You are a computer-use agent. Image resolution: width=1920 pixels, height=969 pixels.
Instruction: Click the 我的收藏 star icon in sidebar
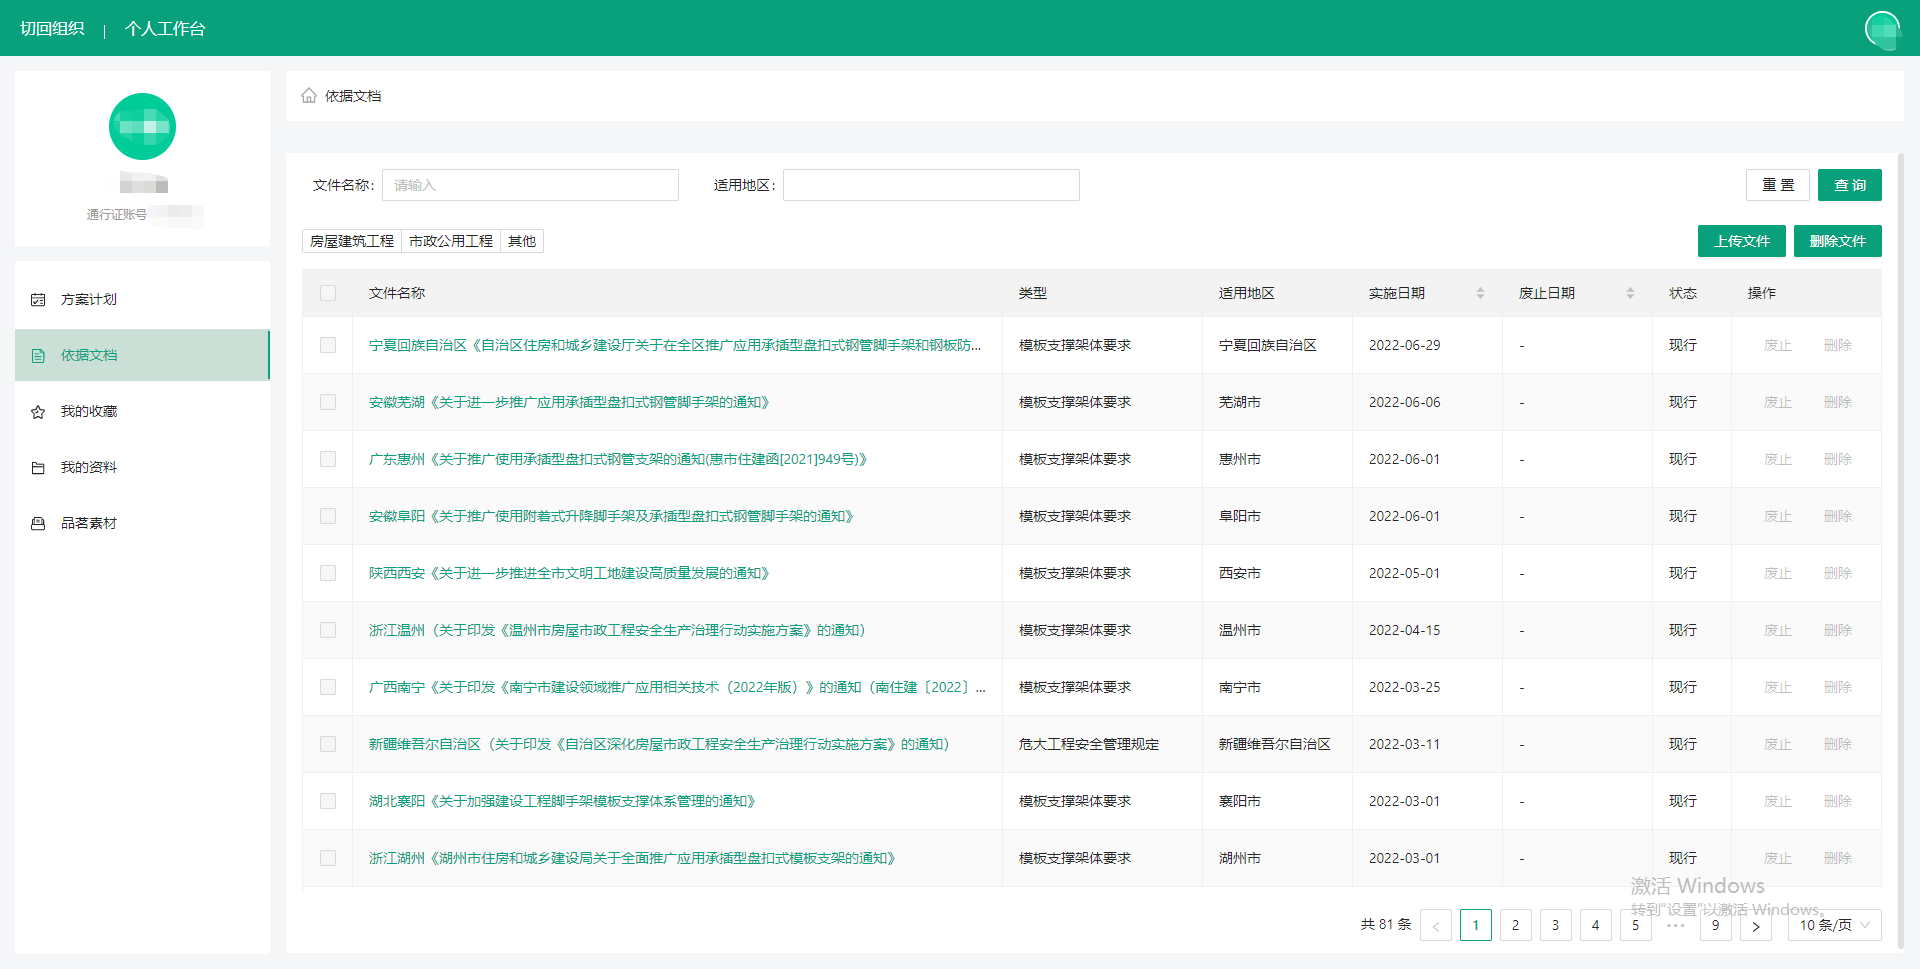(x=38, y=412)
